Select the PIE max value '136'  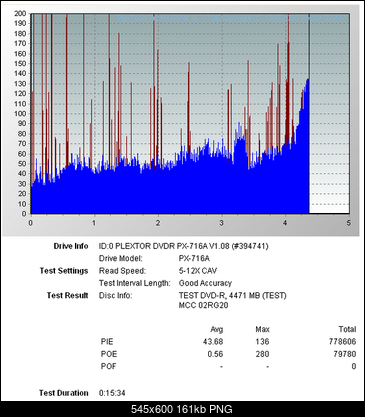pyautogui.click(x=262, y=342)
